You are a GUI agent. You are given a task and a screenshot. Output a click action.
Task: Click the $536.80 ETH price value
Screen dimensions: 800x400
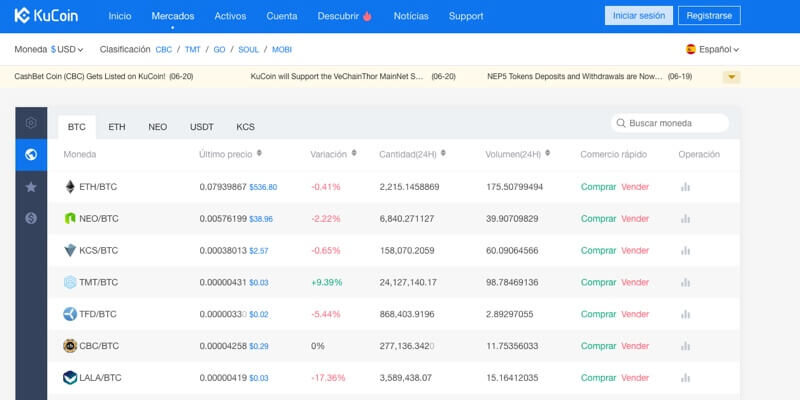coord(263,187)
